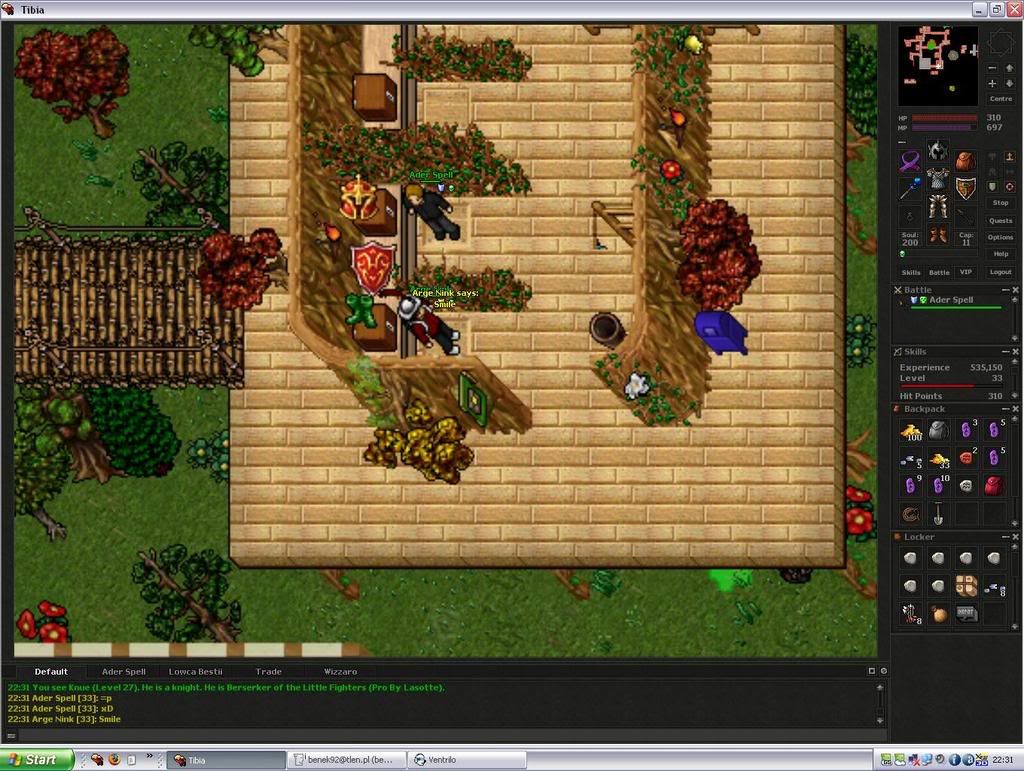The width and height of the screenshot is (1024, 771).
Task: Open the Options button
Action: 1000,238
